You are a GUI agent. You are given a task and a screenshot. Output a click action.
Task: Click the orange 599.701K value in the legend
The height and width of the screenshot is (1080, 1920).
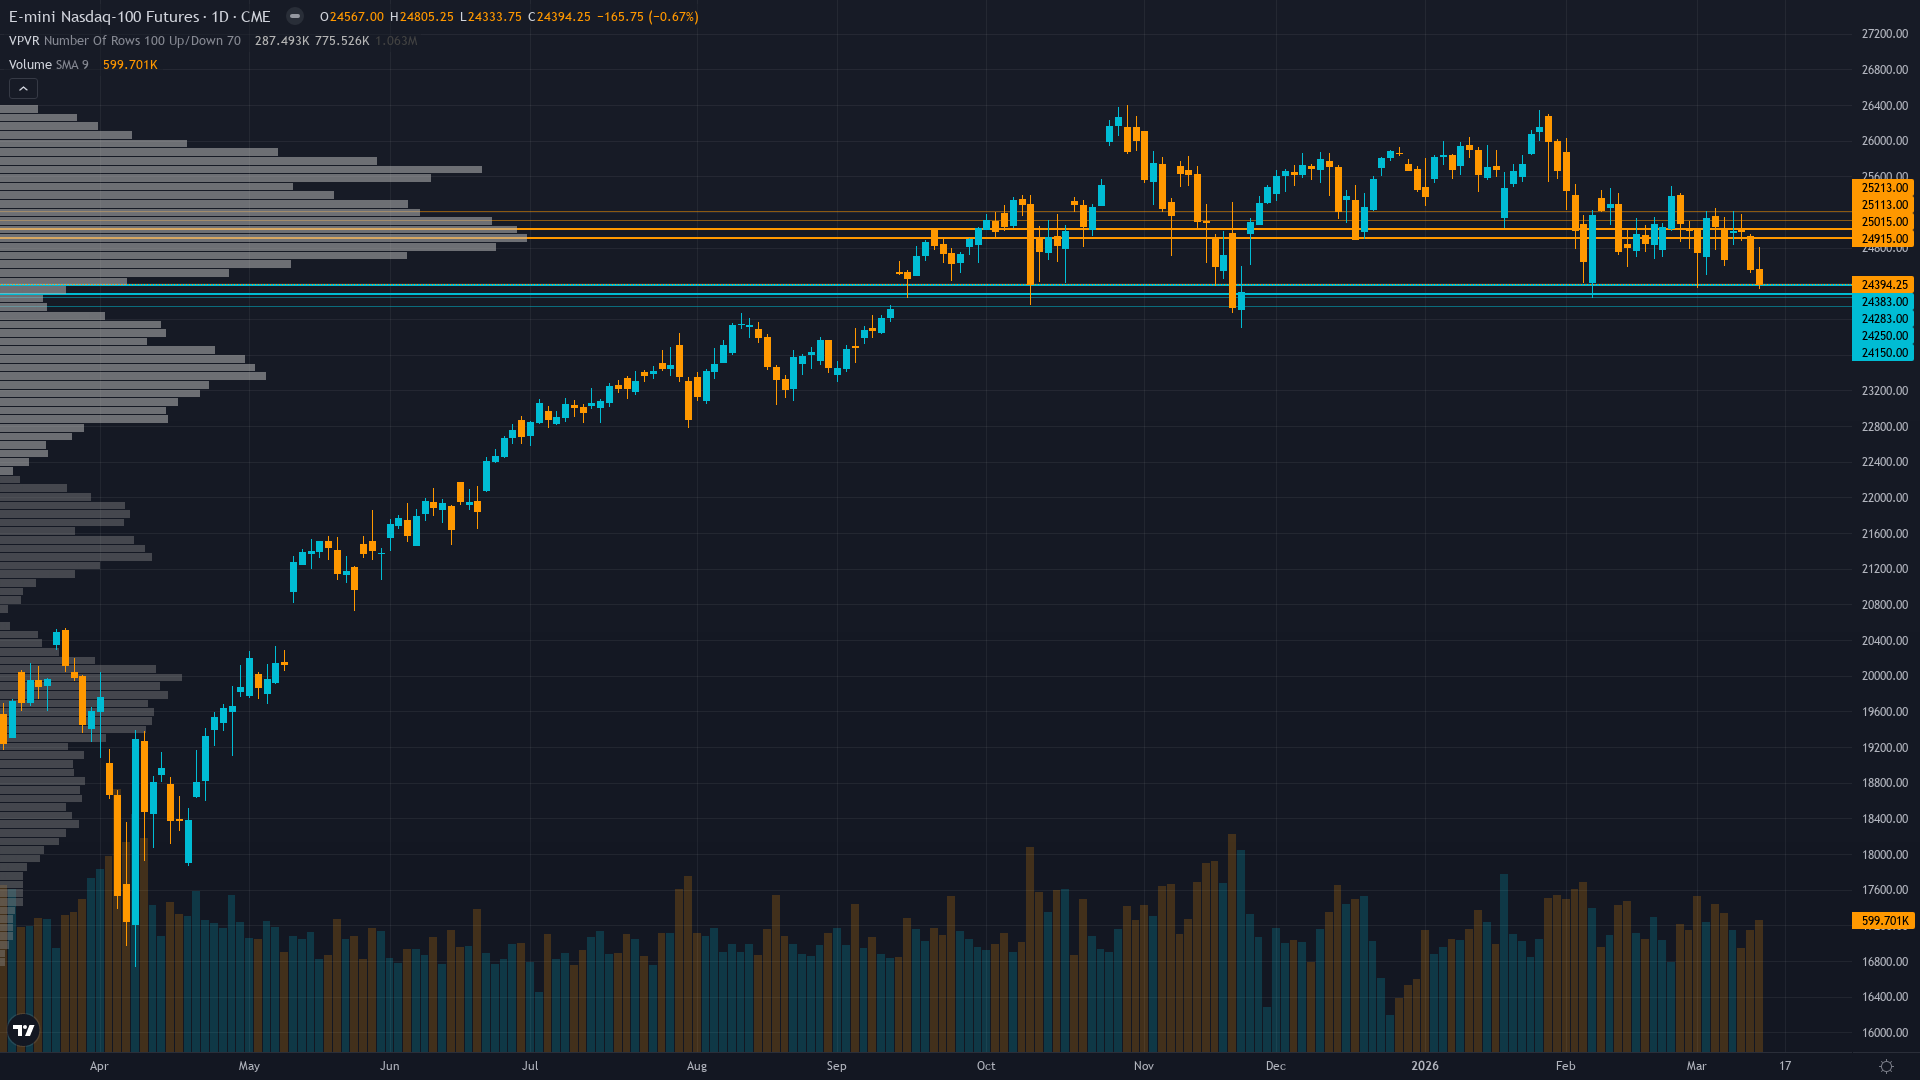click(128, 64)
